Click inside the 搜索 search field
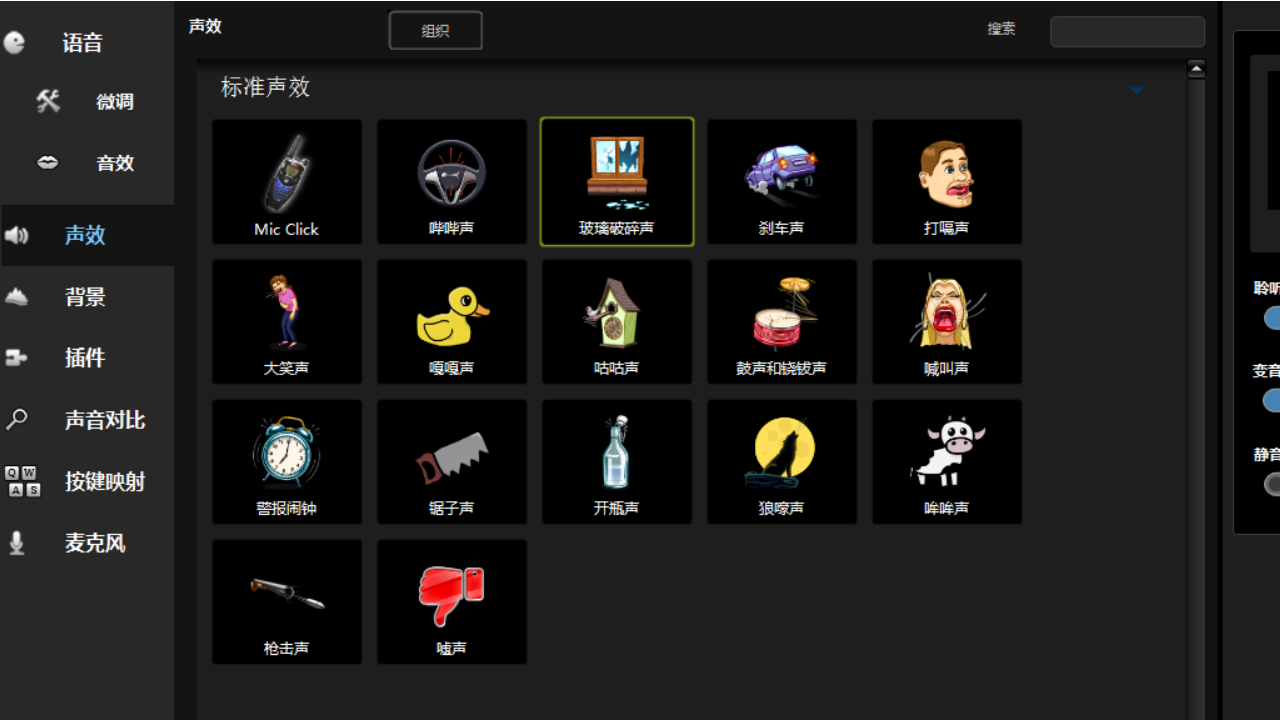The height and width of the screenshot is (720, 1280). [1127, 31]
